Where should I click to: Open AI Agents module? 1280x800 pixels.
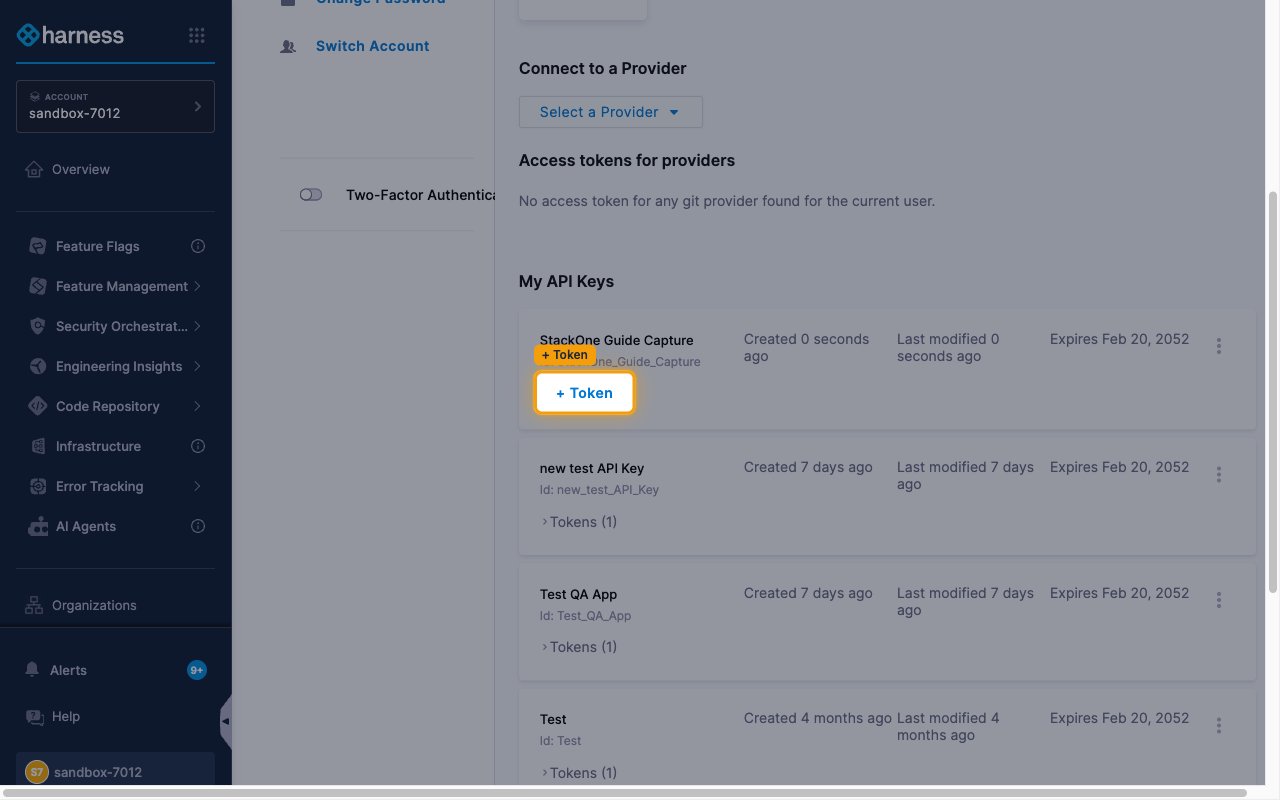click(x=86, y=526)
